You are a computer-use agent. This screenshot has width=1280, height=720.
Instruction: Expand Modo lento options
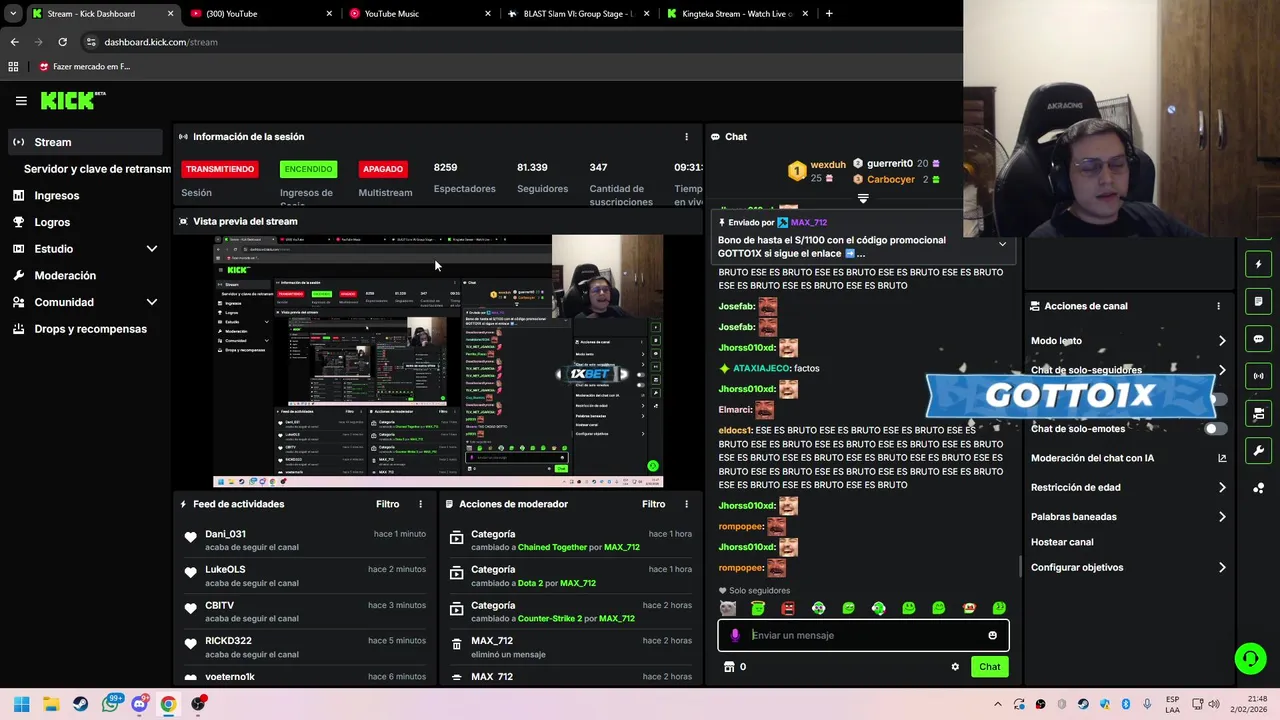pyautogui.click(x=1222, y=341)
